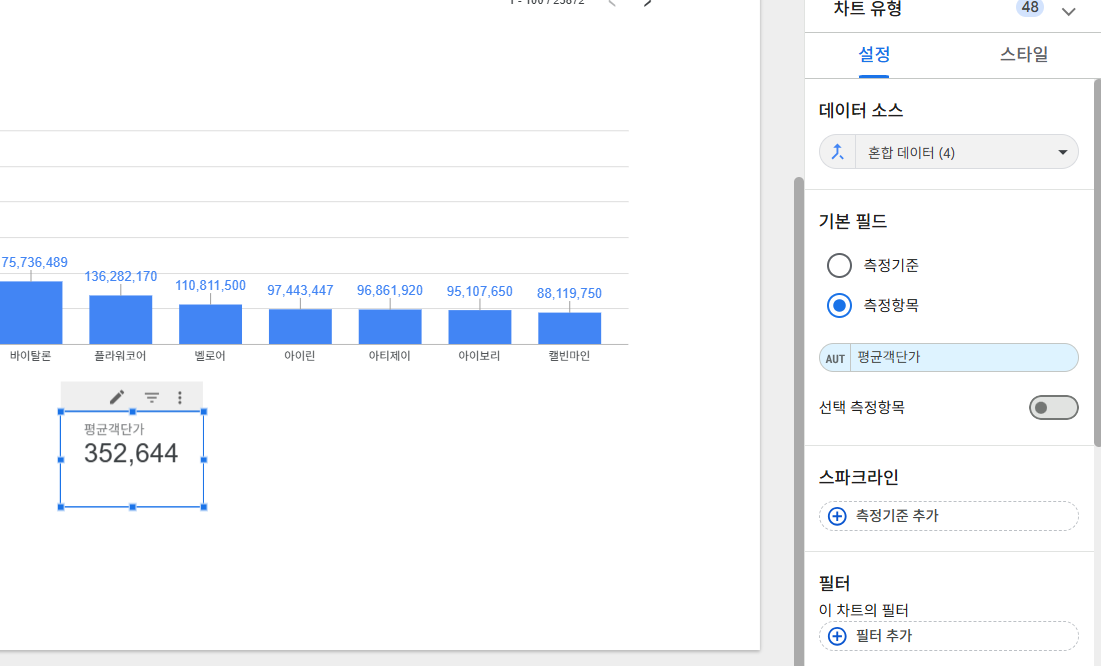Click the 아이보리 bar in the chart
Screen dimensions: 1101x666
480,327
